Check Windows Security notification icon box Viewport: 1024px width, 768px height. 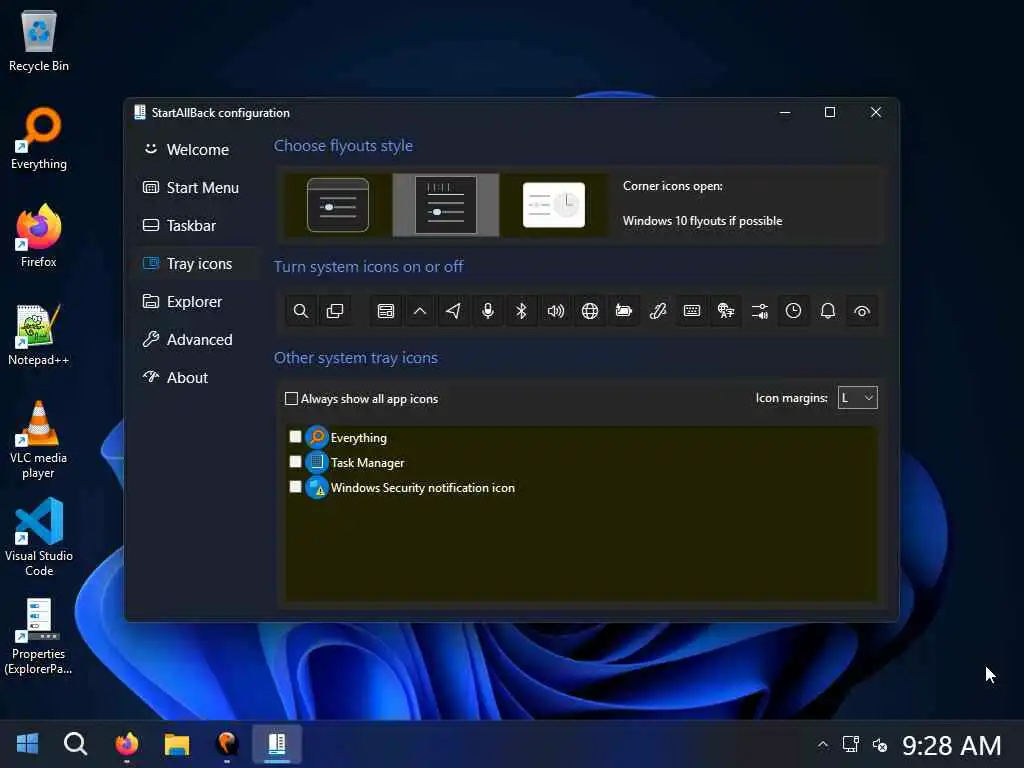coord(295,487)
